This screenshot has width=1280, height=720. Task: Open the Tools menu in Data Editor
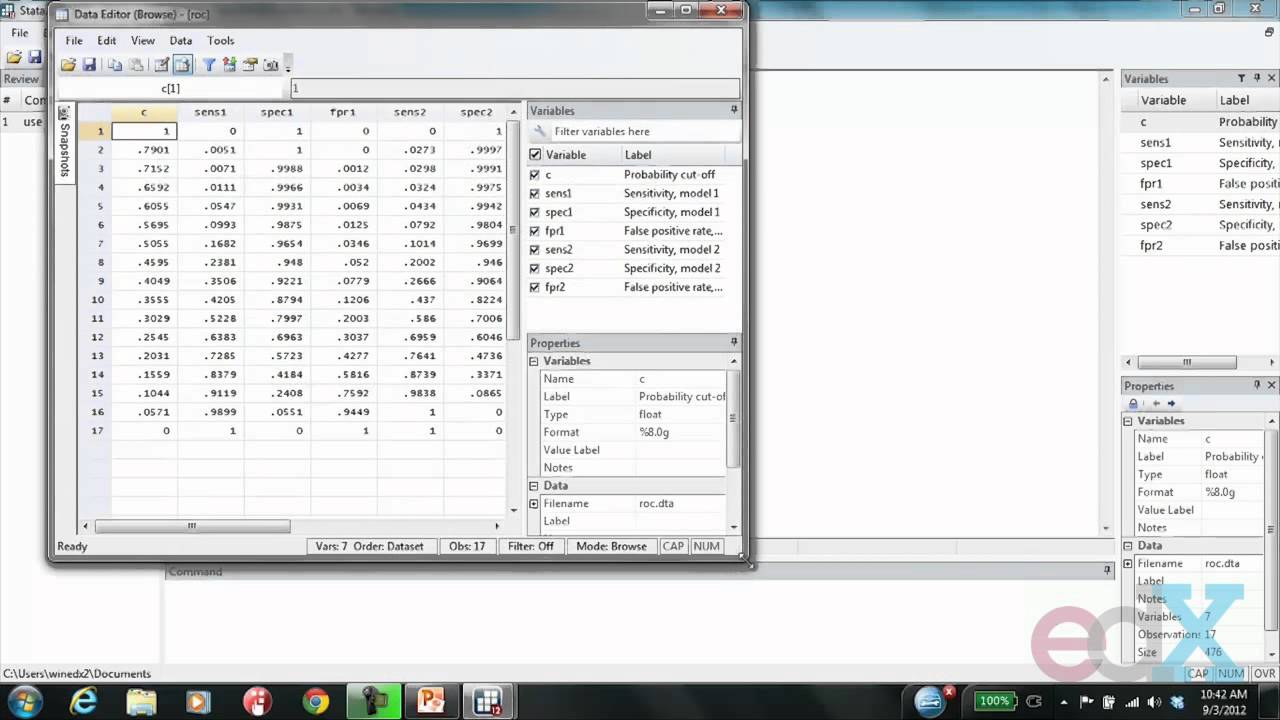[221, 41]
